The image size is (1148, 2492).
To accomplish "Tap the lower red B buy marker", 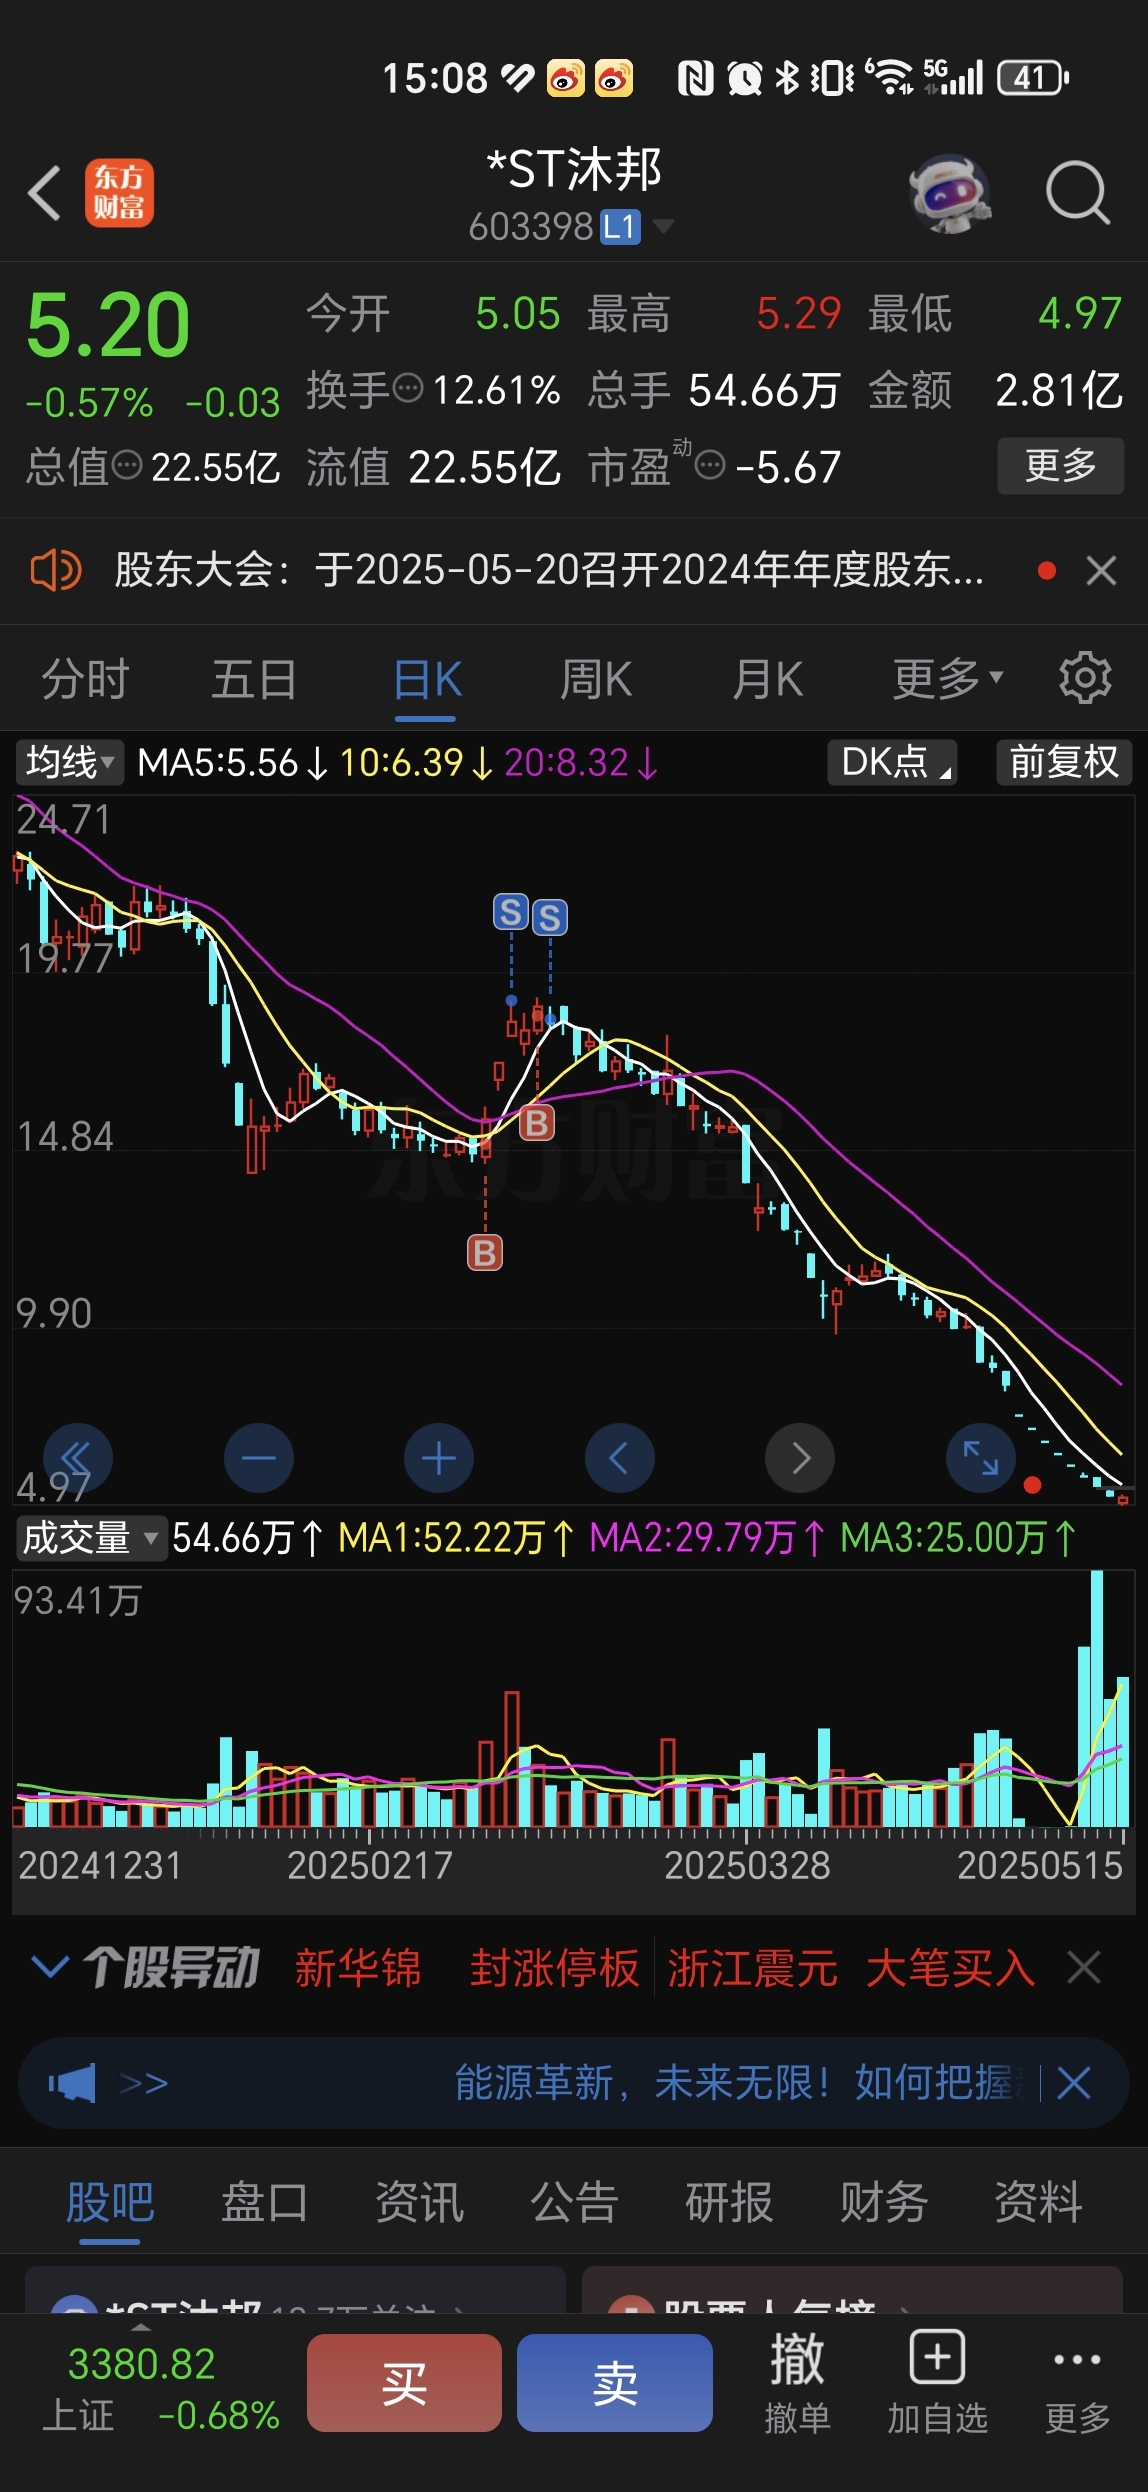I will pyautogui.click(x=485, y=1252).
